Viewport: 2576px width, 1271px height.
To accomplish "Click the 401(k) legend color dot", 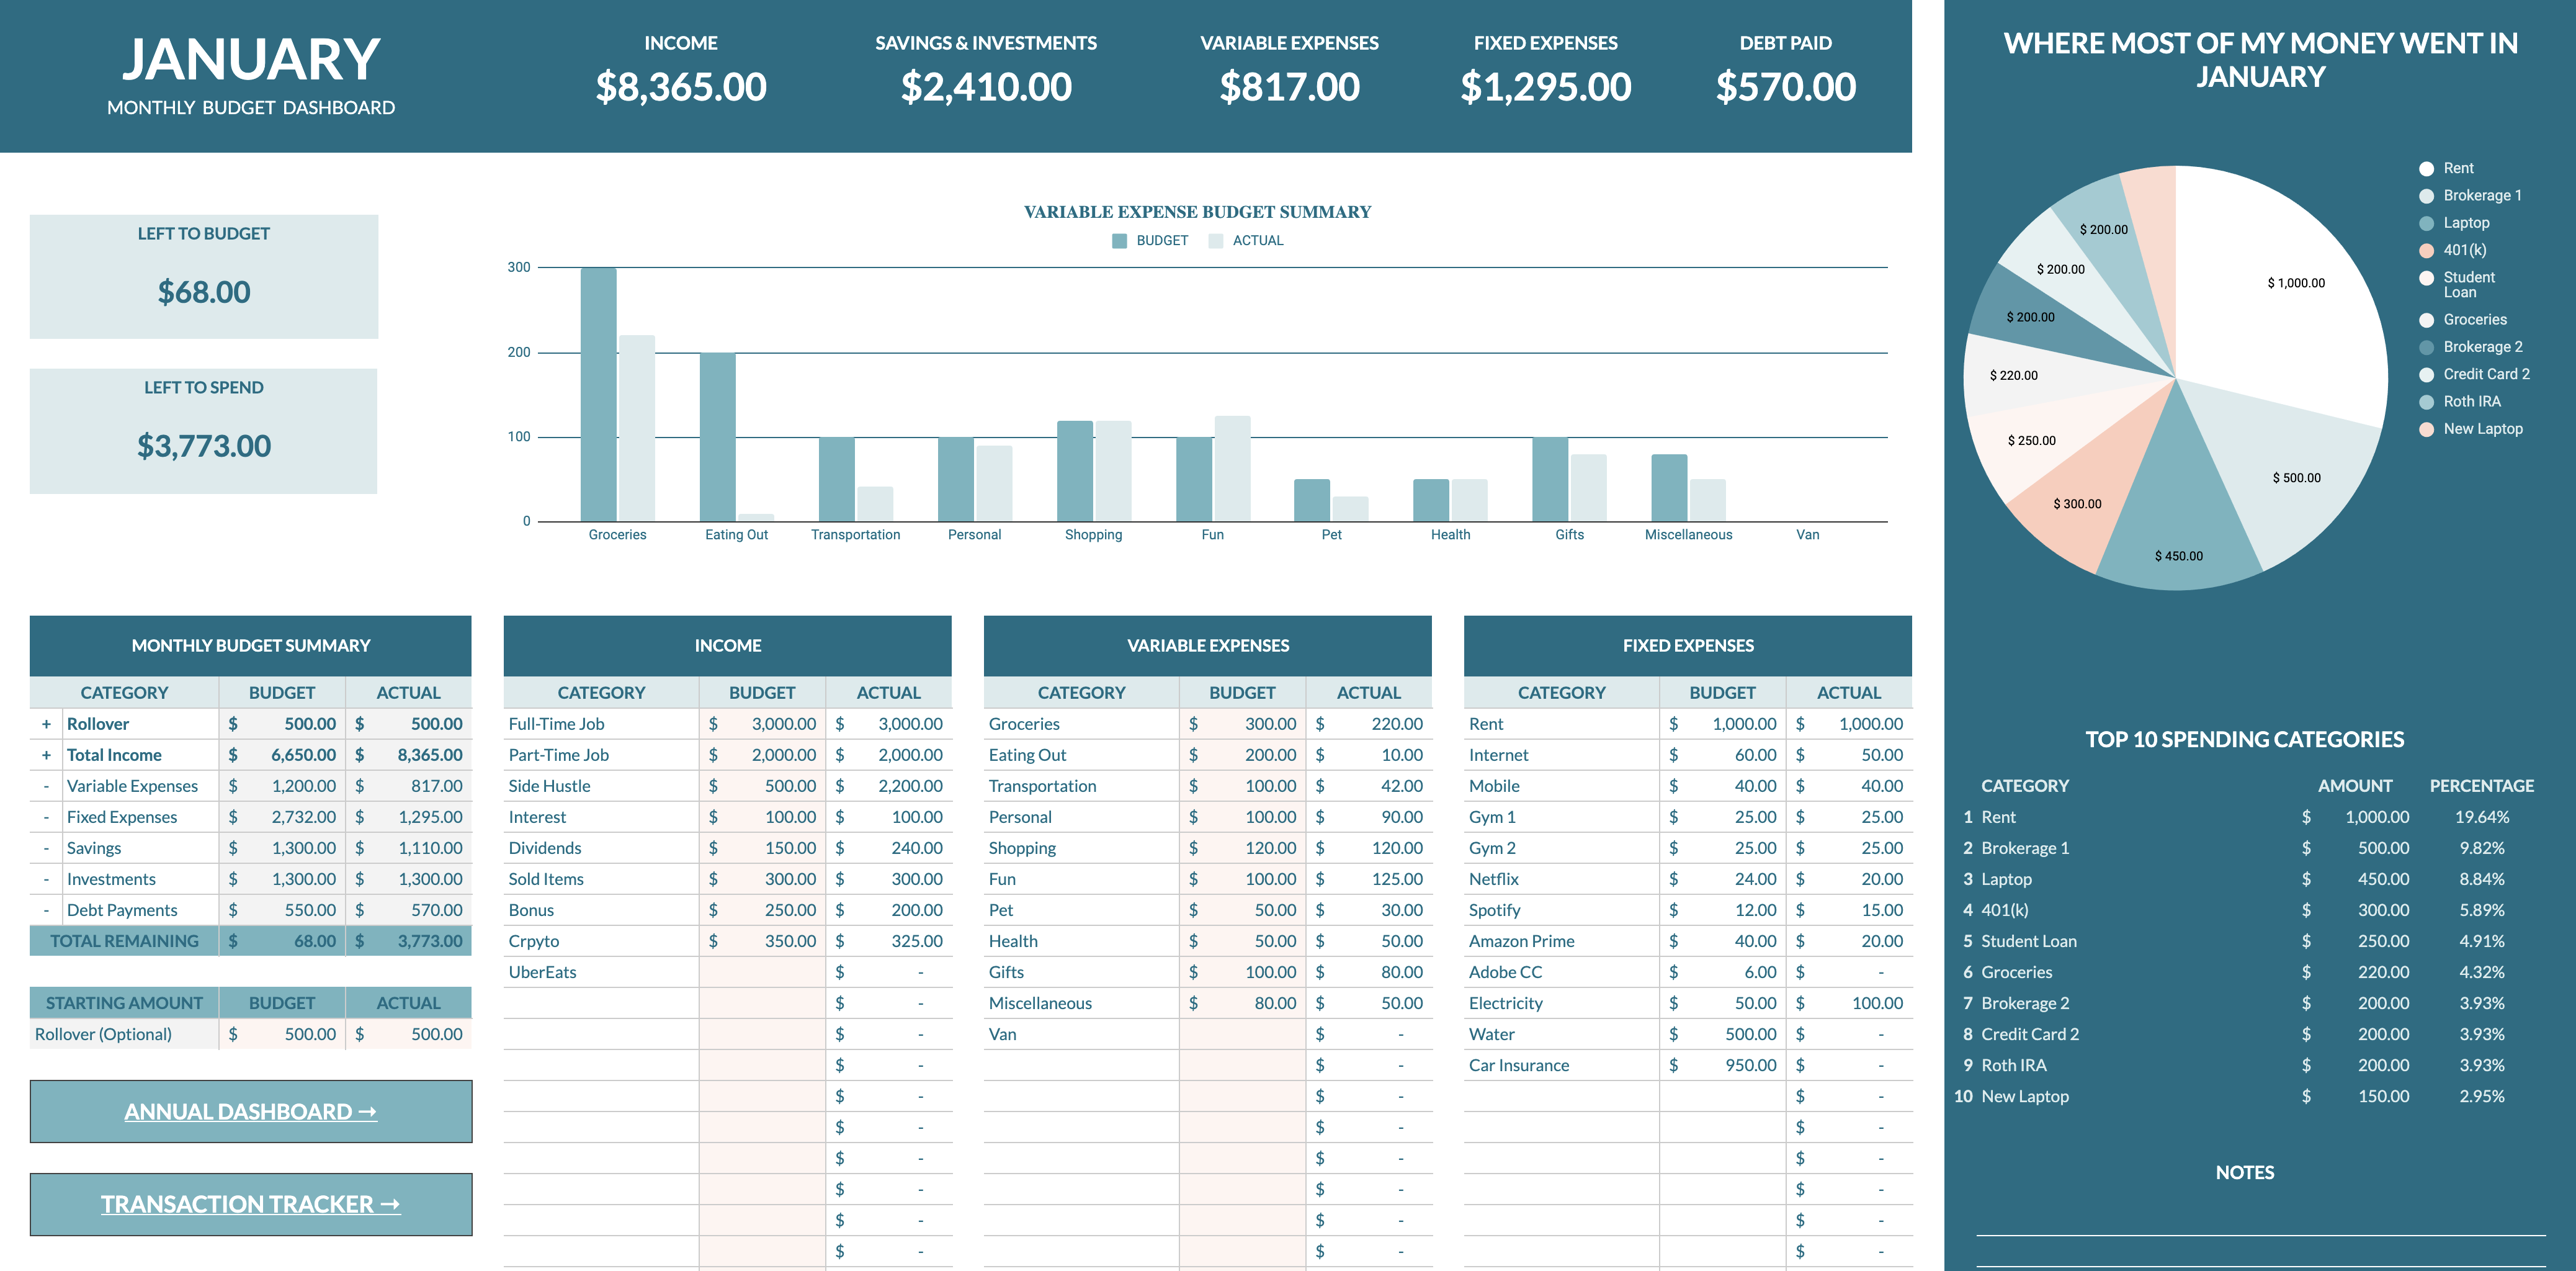I will tap(2426, 251).
